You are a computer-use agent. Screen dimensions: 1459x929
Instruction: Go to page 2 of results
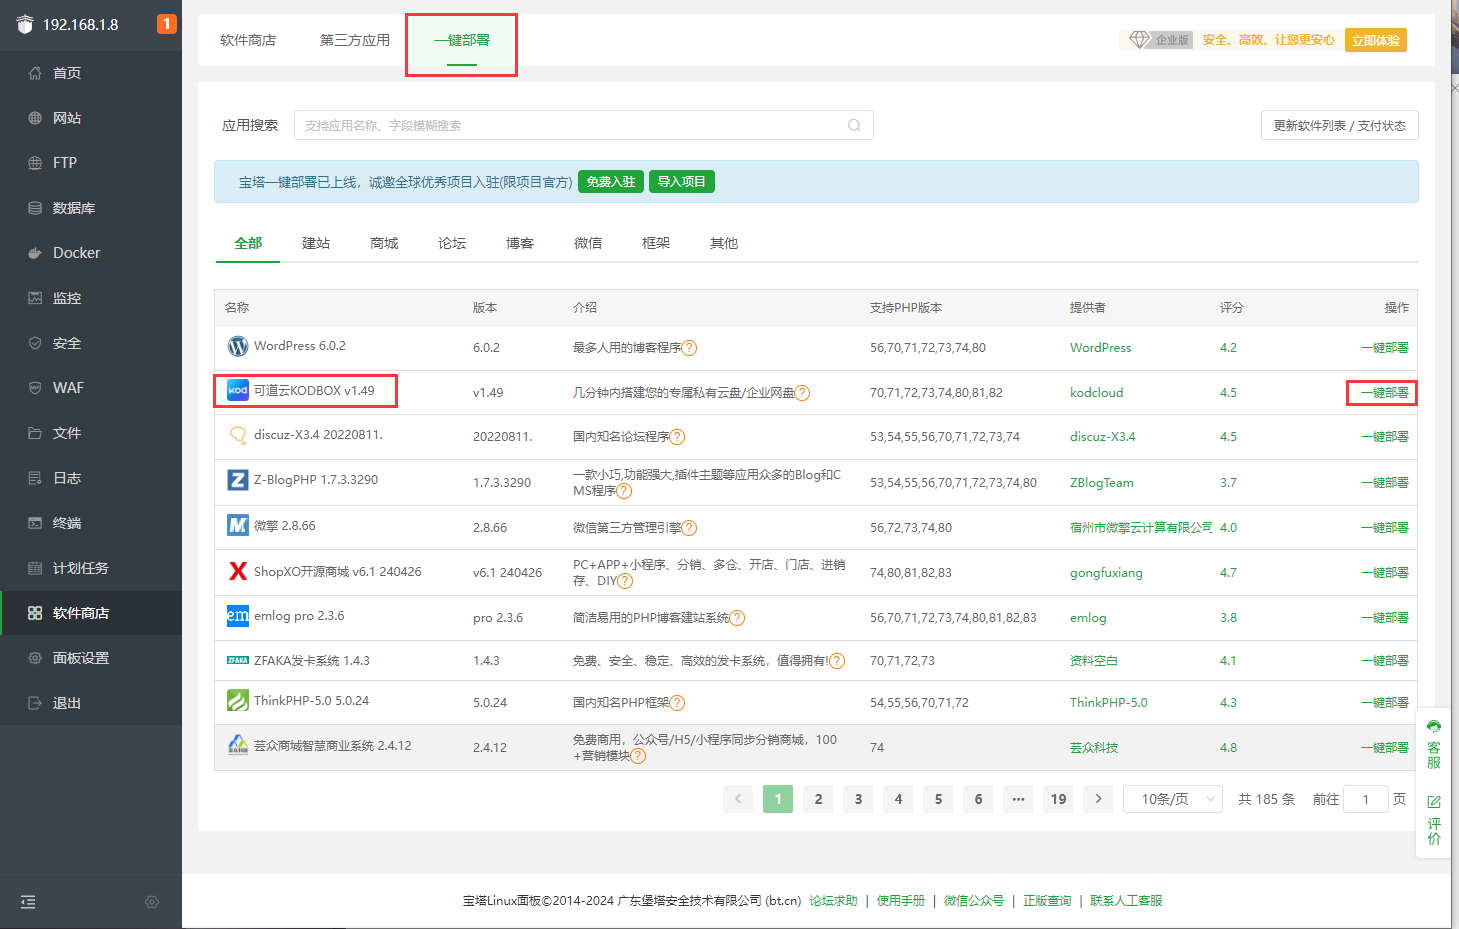coord(818,799)
